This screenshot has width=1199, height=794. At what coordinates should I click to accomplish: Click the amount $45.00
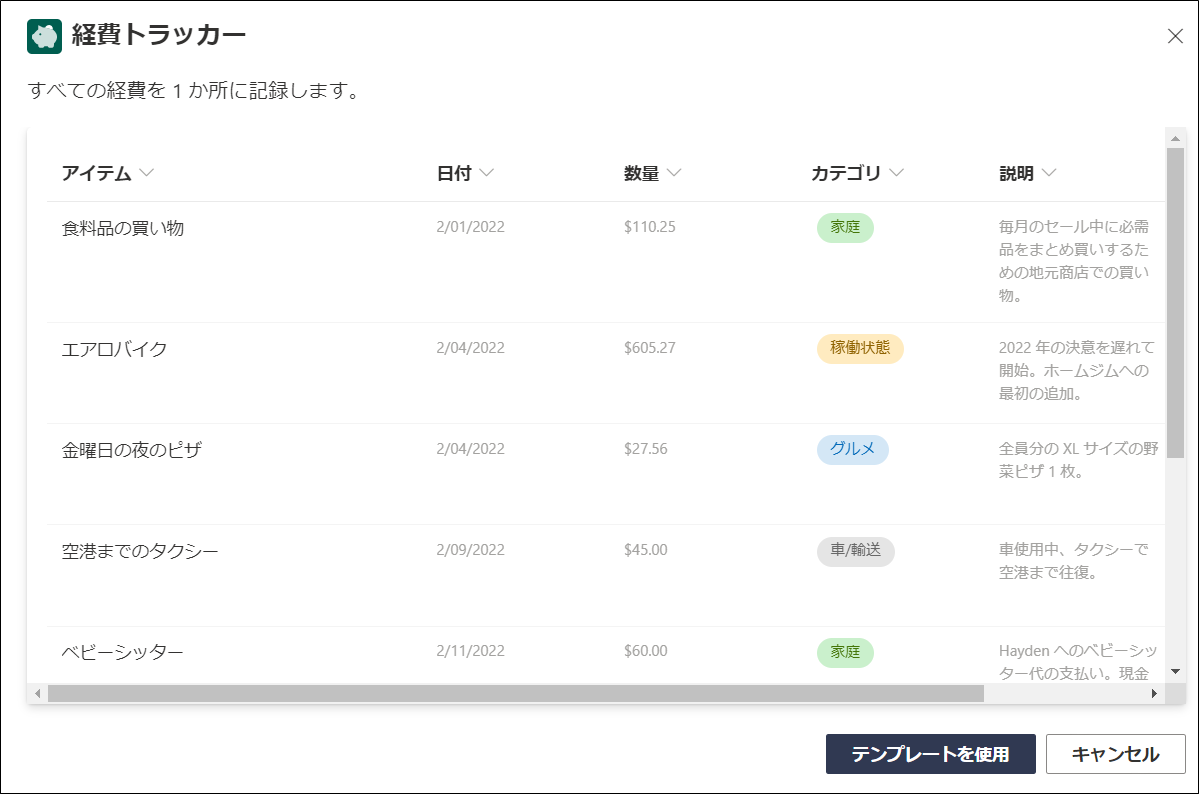click(645, 549)
